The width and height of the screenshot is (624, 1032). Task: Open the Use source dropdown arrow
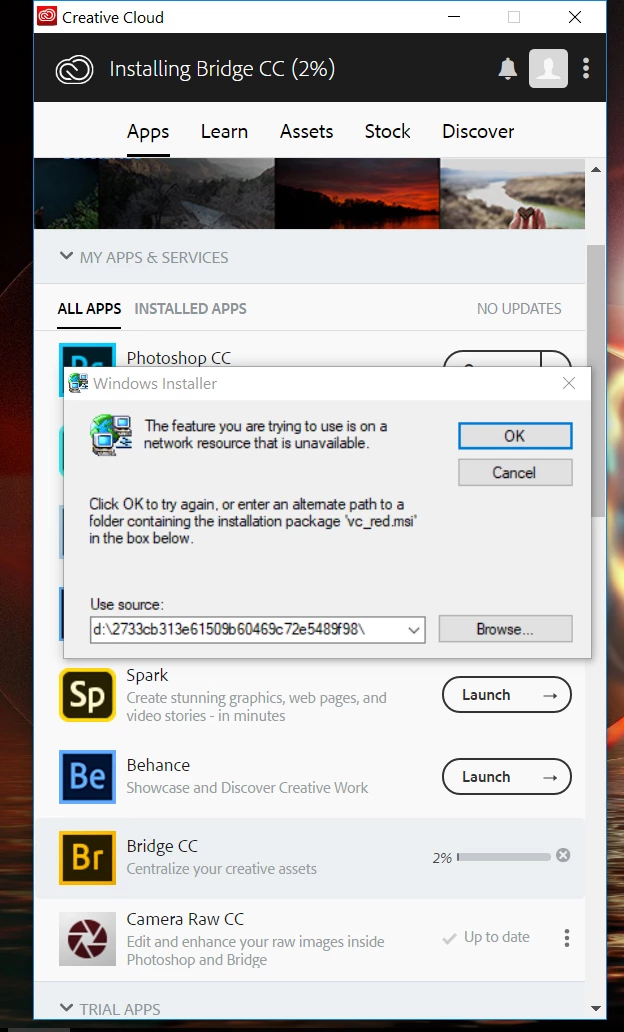tap(414, 630)
